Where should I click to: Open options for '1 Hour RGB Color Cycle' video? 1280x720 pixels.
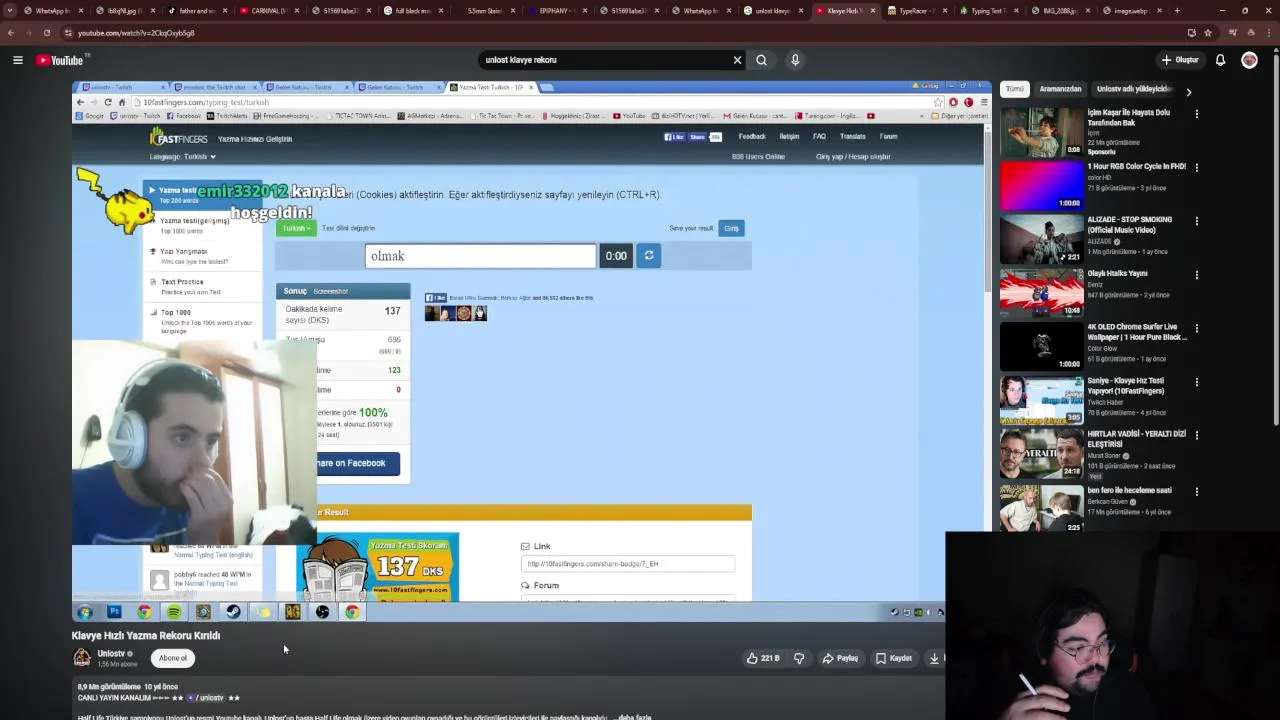click(1196, 167)
